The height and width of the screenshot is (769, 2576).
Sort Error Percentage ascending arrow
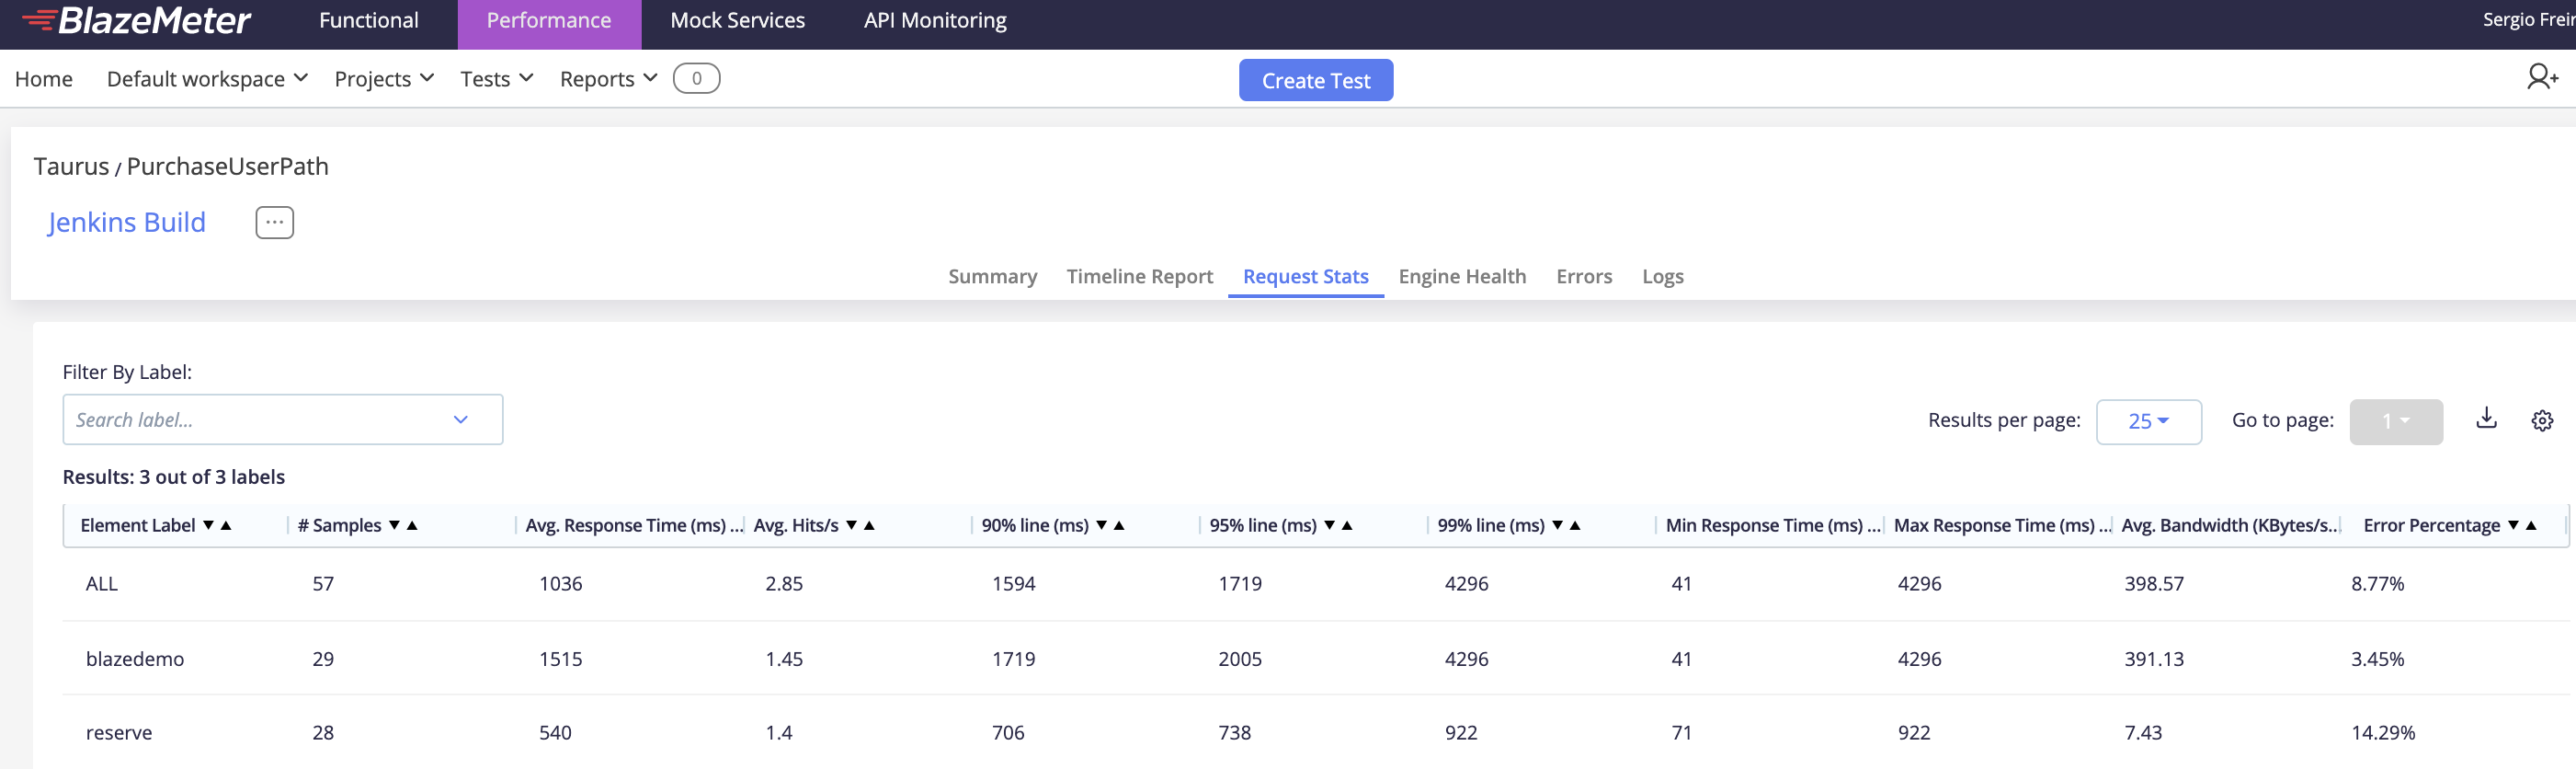[x=2531, y=525]
